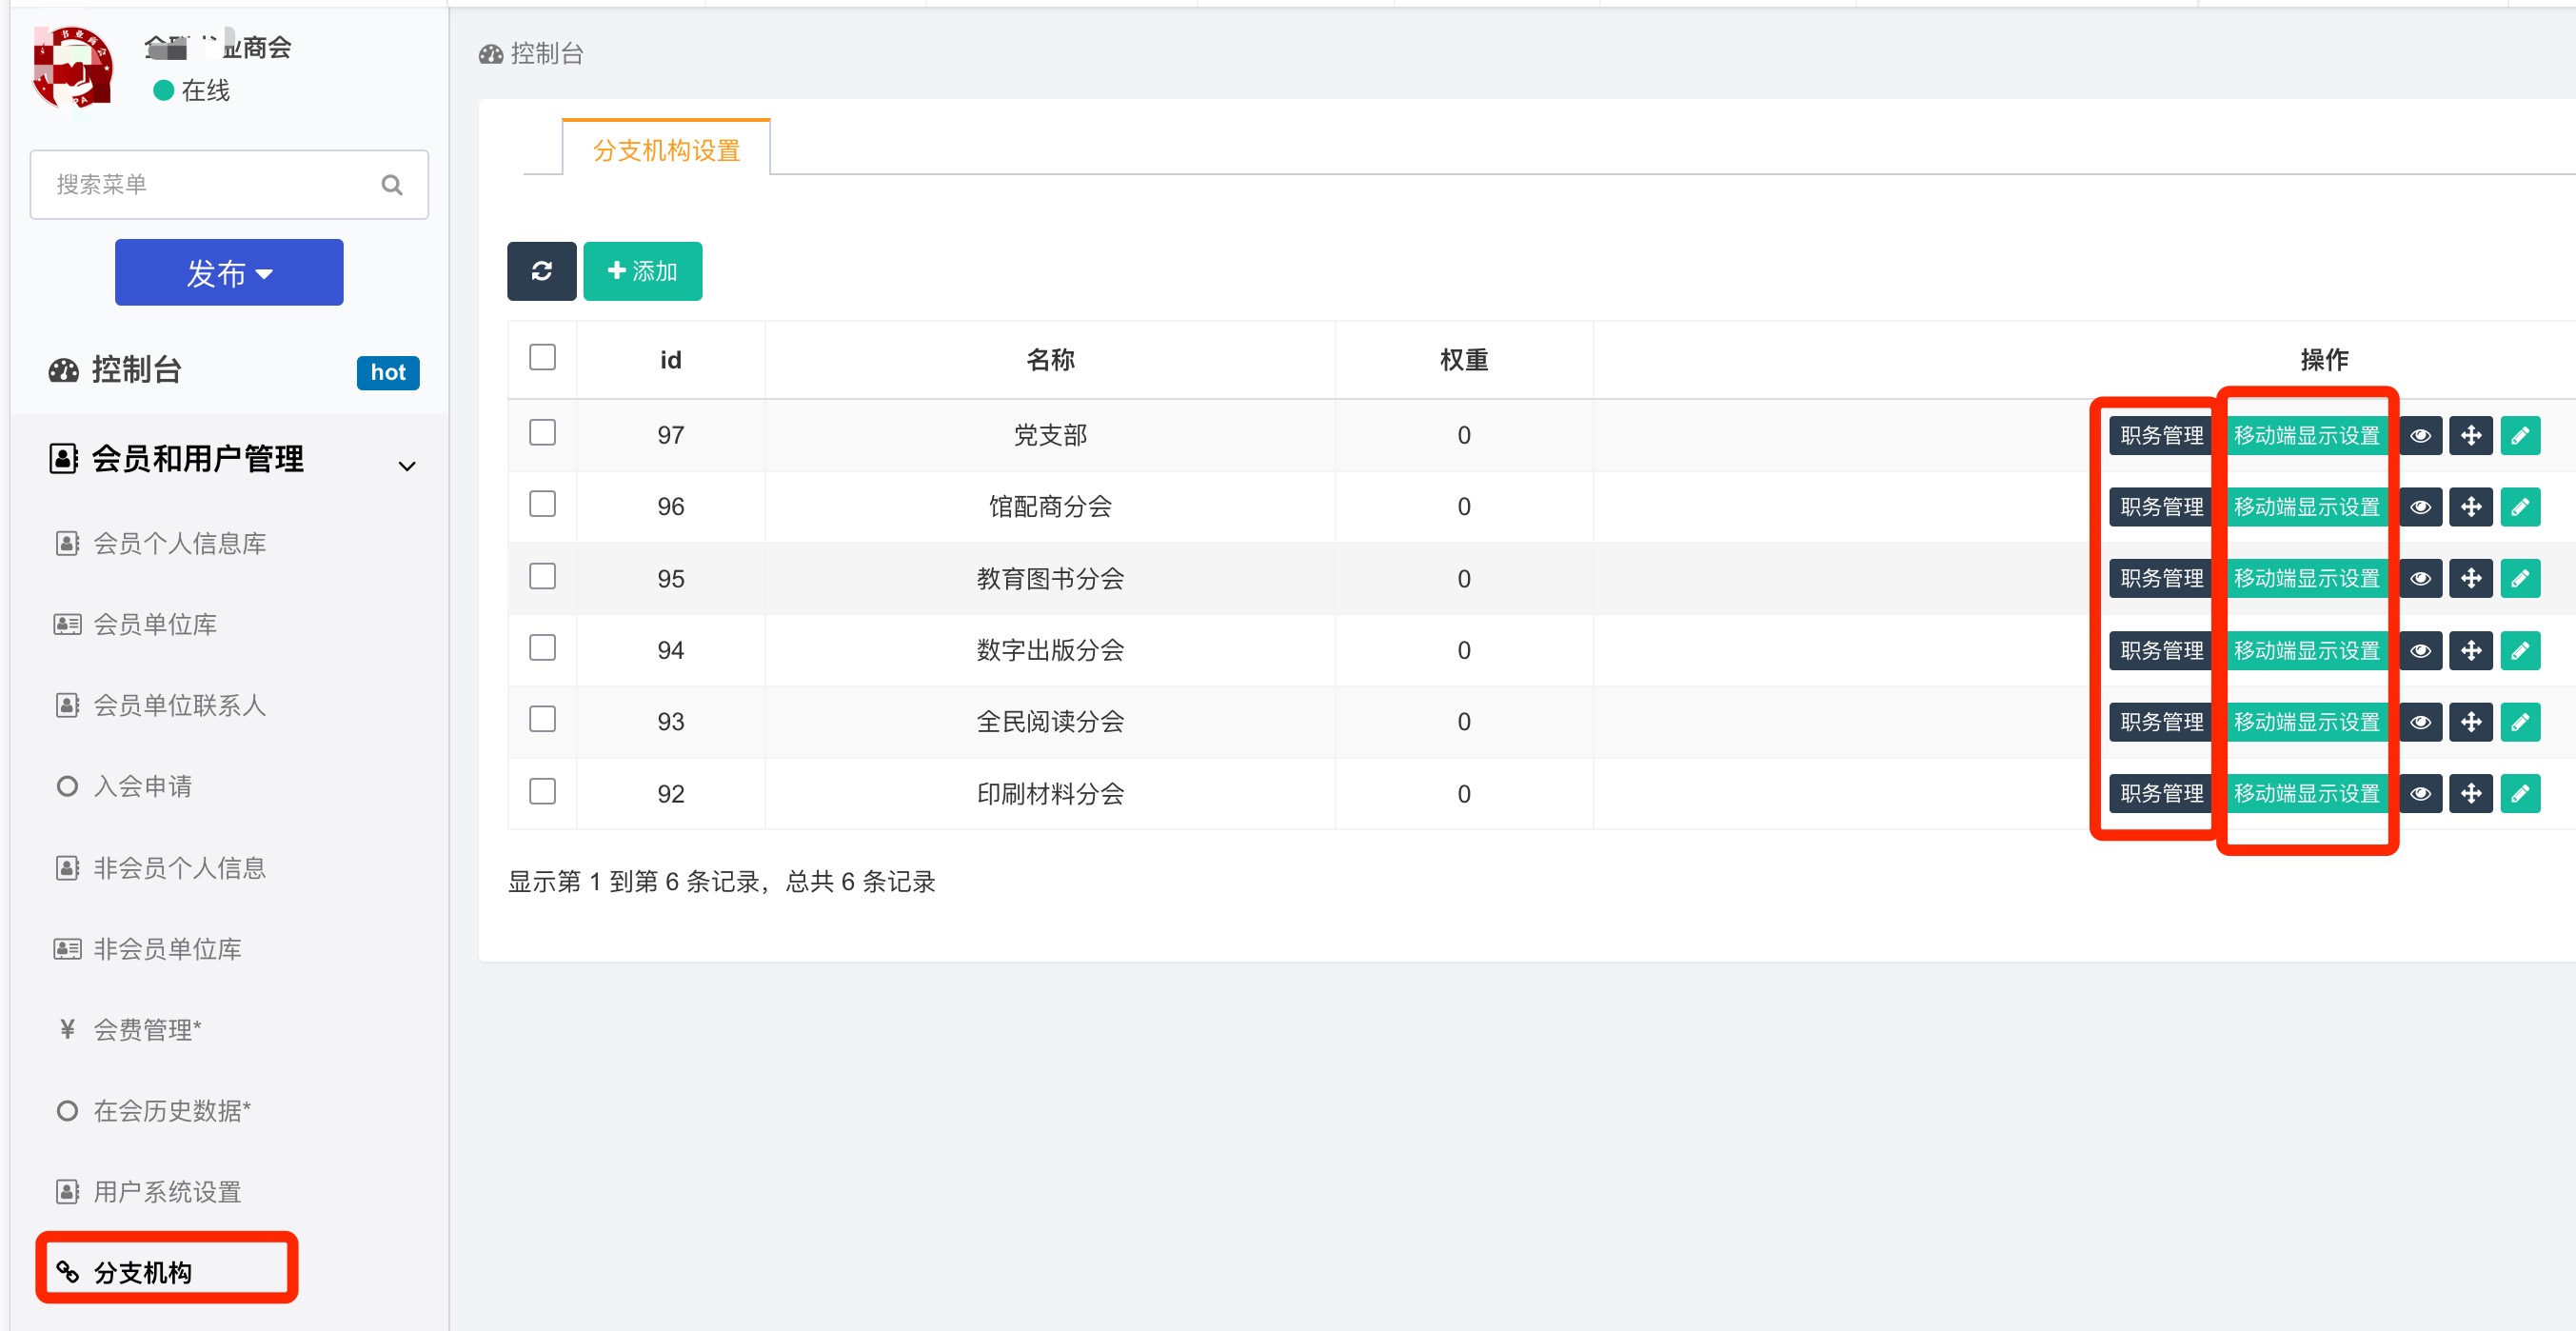Click the search magnifier icon
2576x1331 pixels.
point(392,185)
